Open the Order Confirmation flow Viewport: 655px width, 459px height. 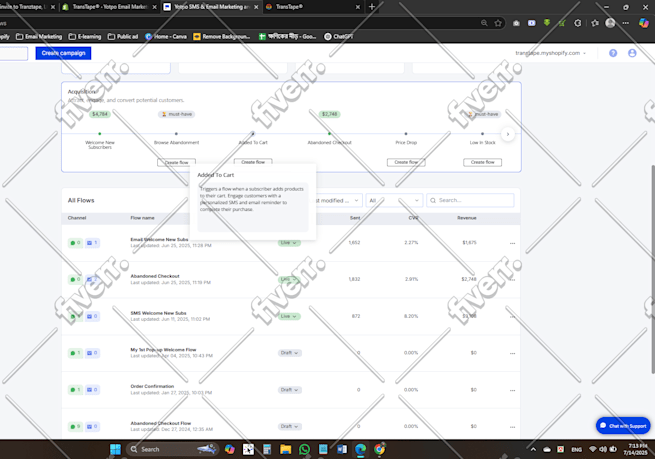pos(152,386)
